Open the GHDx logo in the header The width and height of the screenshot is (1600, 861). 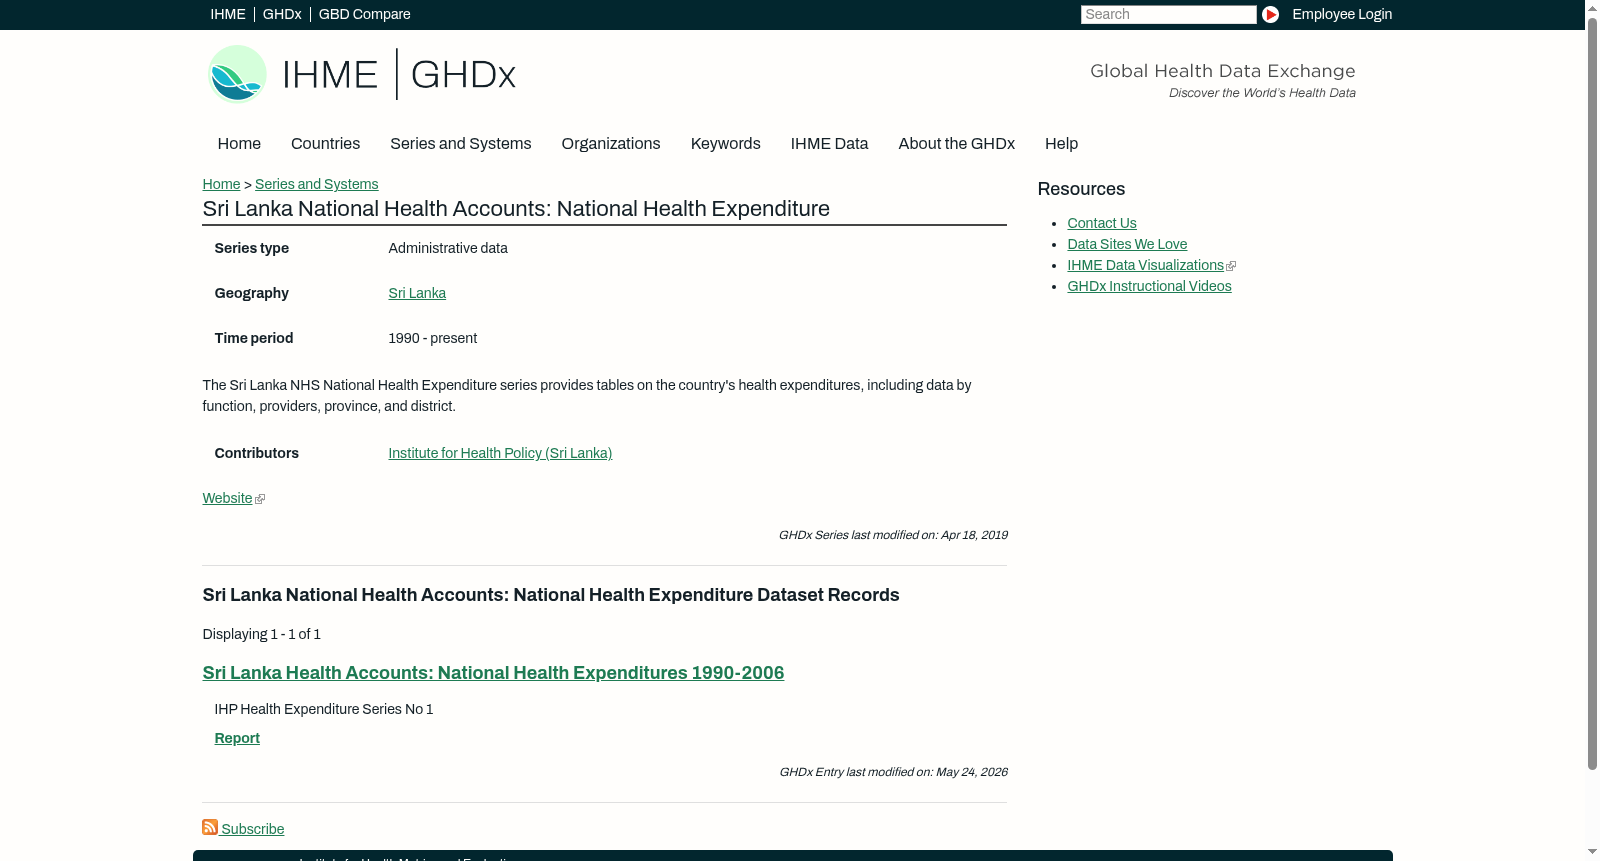click(463, 74)
